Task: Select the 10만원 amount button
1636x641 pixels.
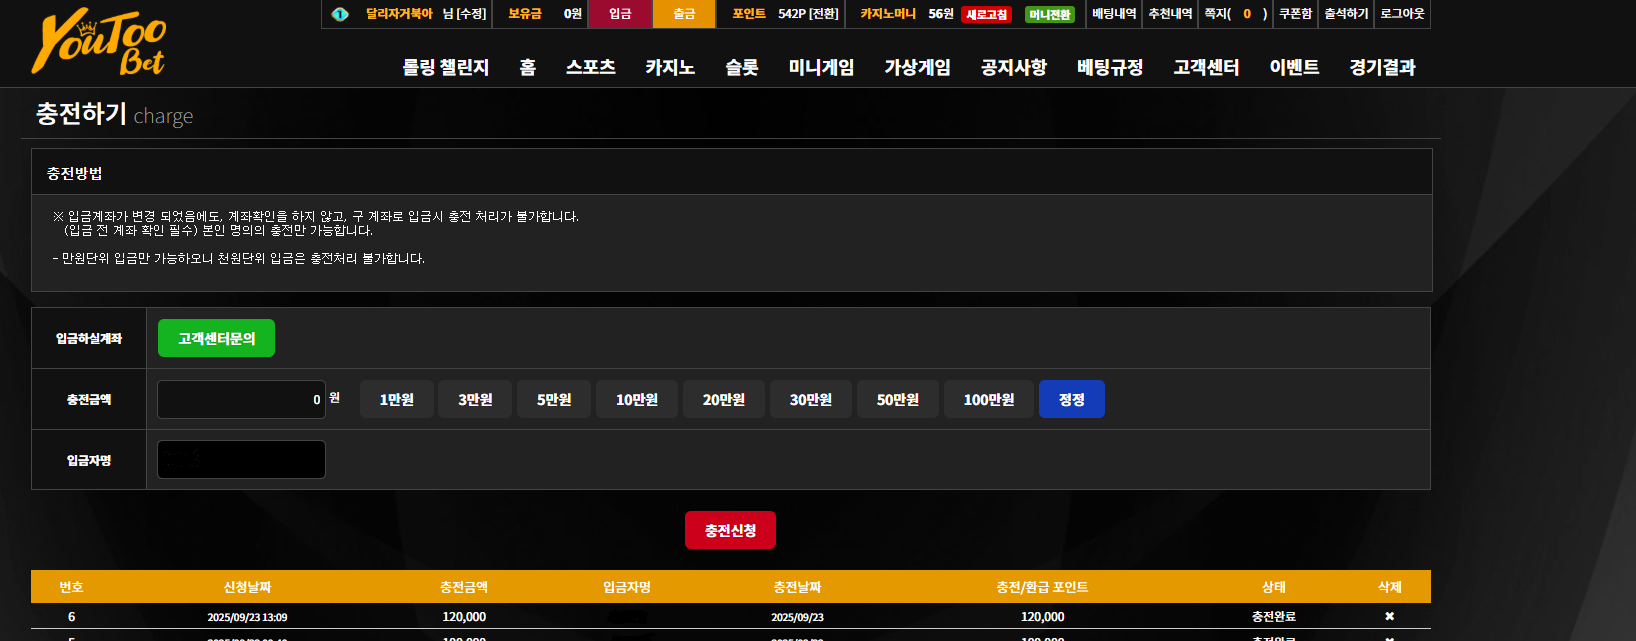Action: tap(637, 399)
